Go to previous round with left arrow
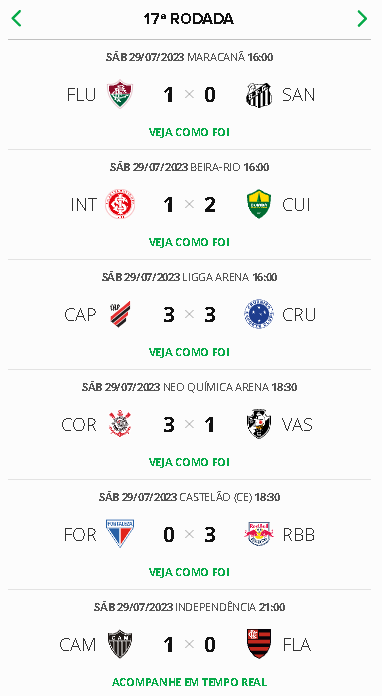The width and height of the screenshot is (382, 696). click(16, 19)
